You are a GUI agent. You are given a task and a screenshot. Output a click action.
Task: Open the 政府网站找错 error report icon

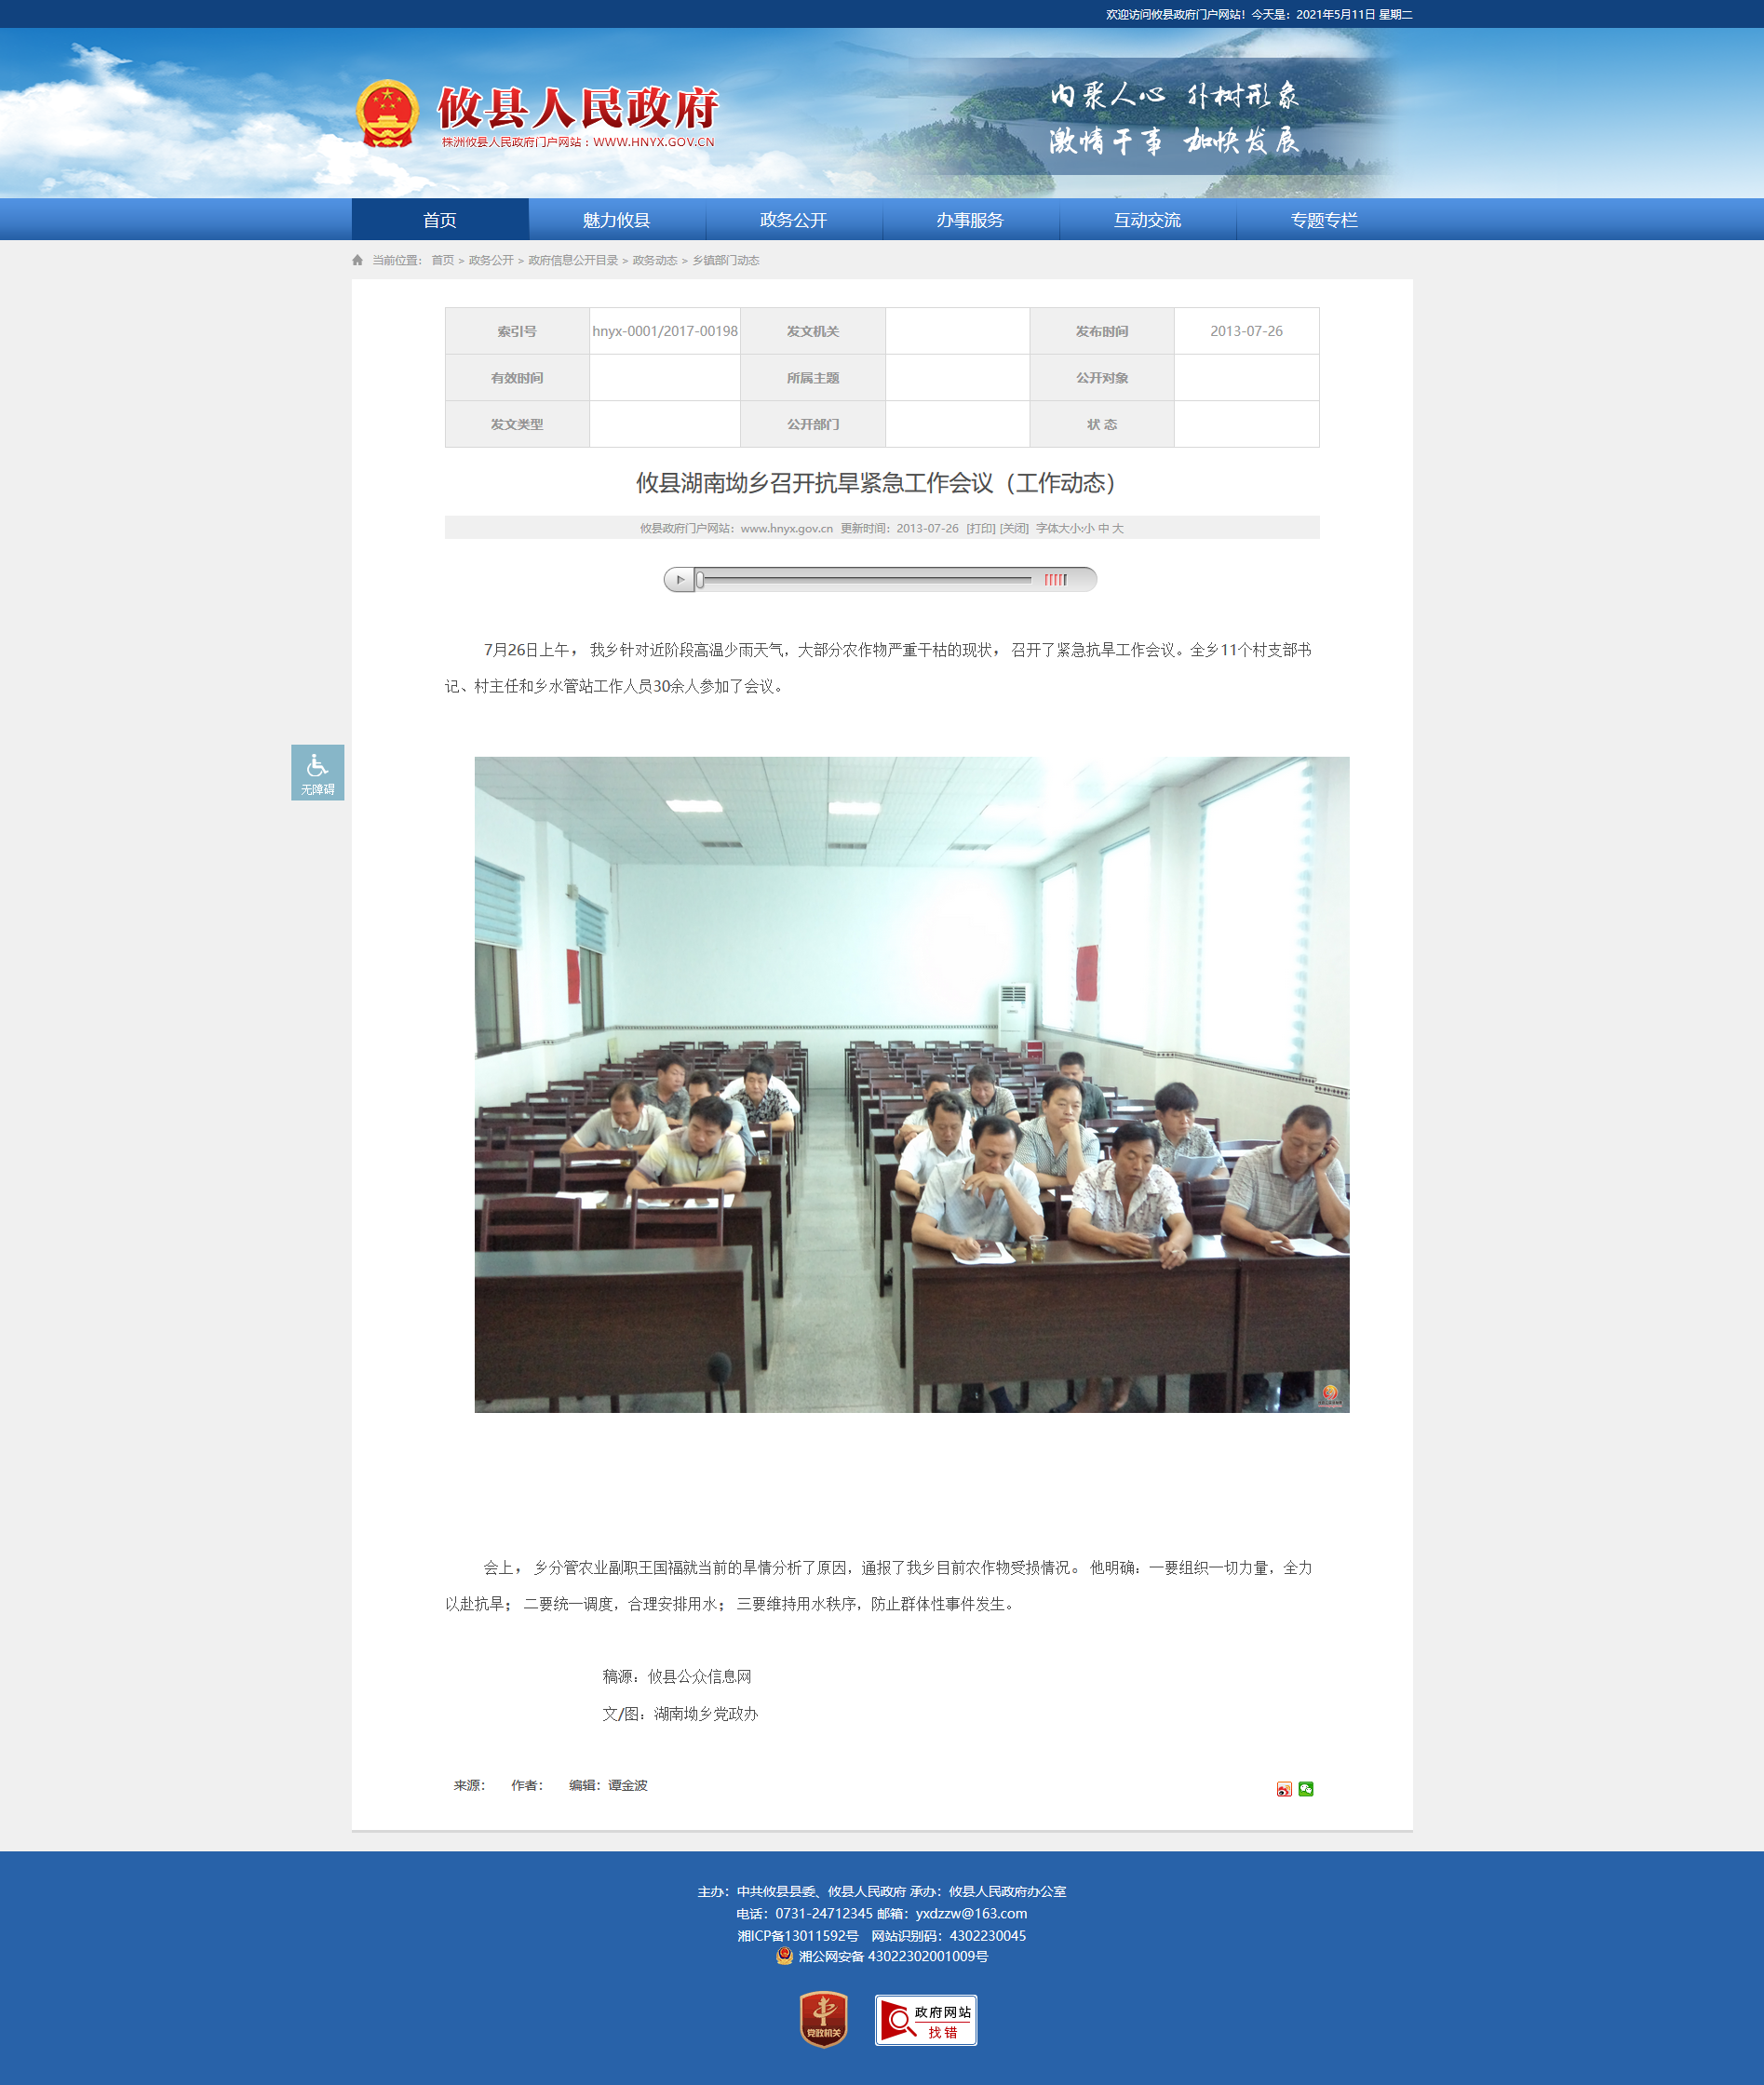tap(925, 2020)
